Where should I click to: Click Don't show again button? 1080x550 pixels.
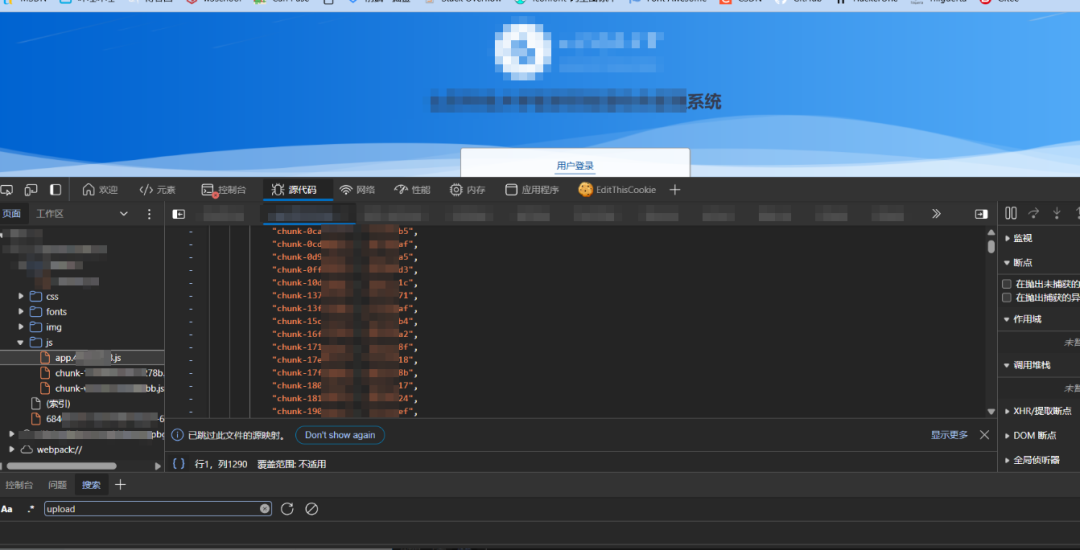click(x=340, y=435)
